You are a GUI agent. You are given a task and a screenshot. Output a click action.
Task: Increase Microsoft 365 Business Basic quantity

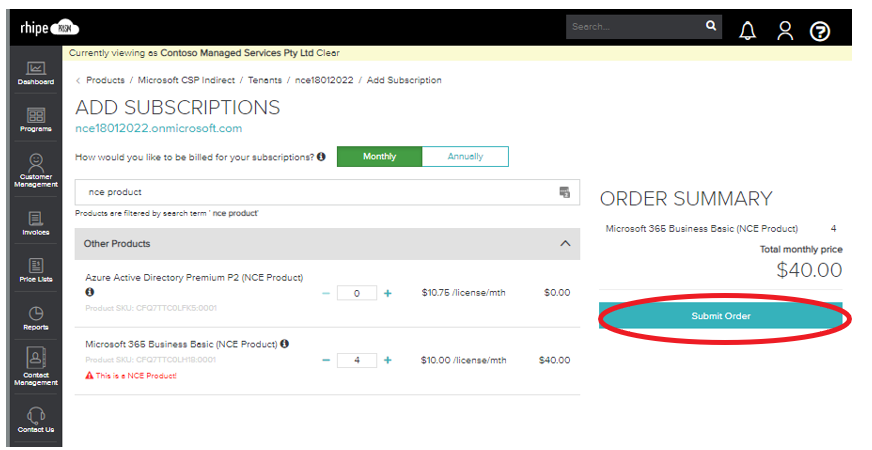pos(388,360)
